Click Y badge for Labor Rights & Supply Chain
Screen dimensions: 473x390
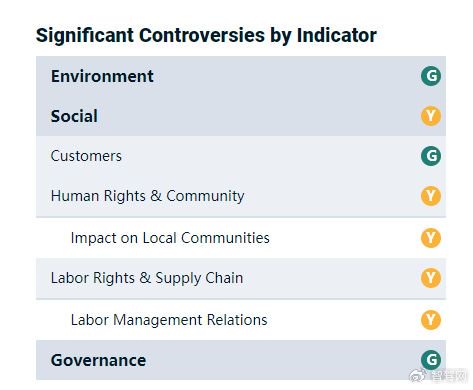coord(431,278)
